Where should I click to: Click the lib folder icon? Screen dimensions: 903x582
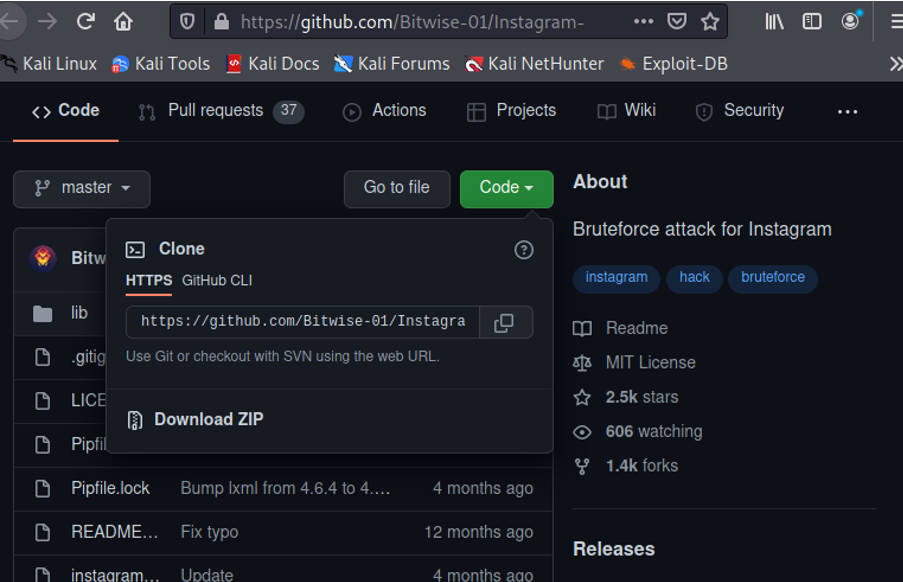tap(43, 313)
